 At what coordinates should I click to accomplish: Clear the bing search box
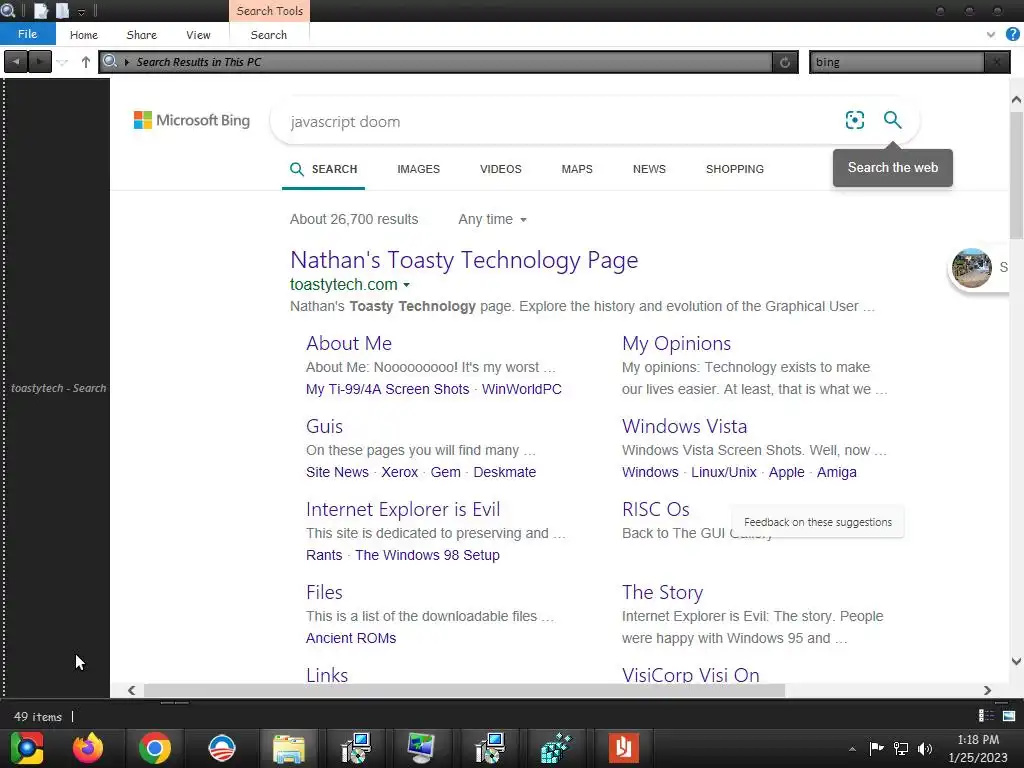coord(997,62)
